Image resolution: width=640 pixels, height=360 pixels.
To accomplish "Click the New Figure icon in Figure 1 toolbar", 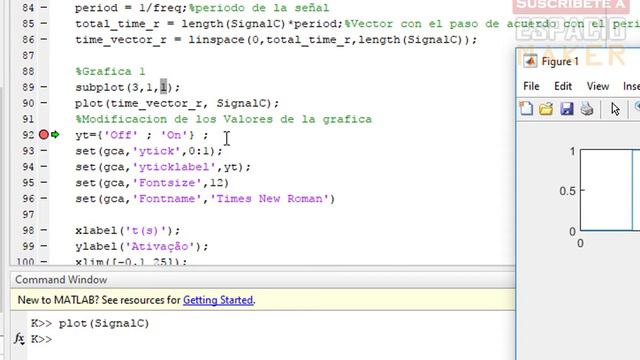I will coord(526,109).
